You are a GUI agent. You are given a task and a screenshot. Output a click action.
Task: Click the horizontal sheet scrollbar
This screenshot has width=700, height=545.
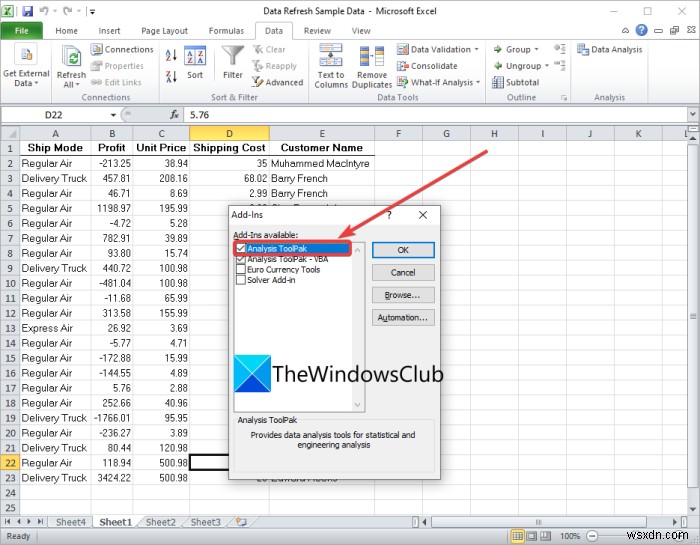coord(538,522)
